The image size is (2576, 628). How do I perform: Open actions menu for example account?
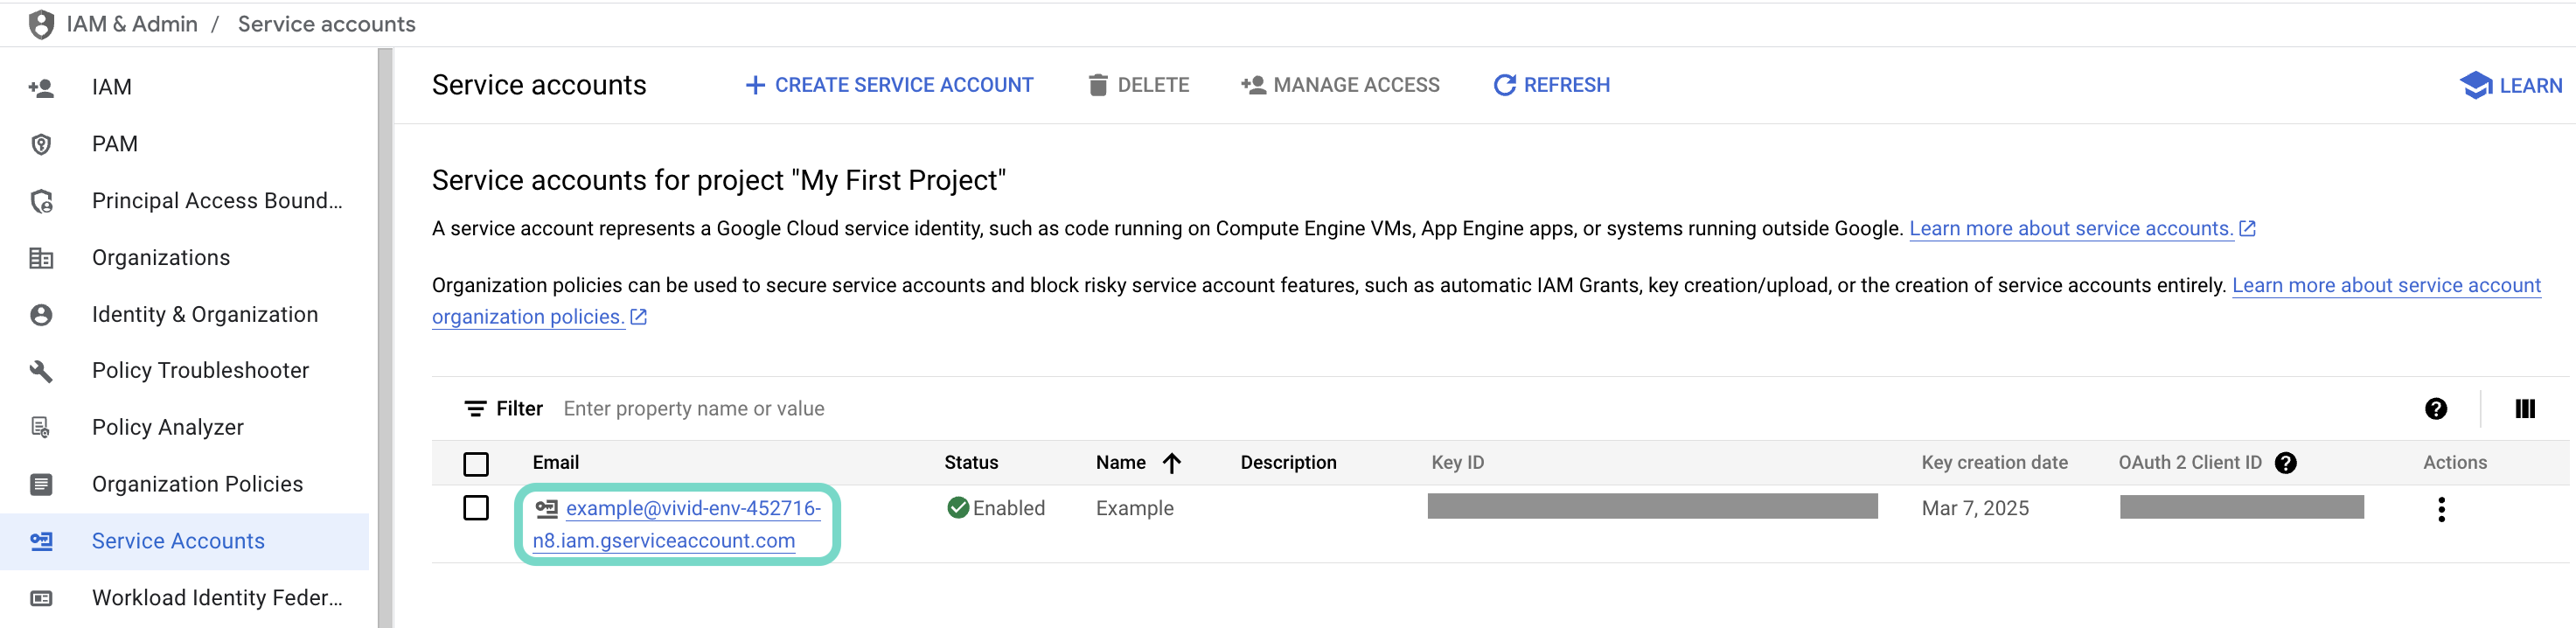pyautogui.click(x=2441, y=510)
